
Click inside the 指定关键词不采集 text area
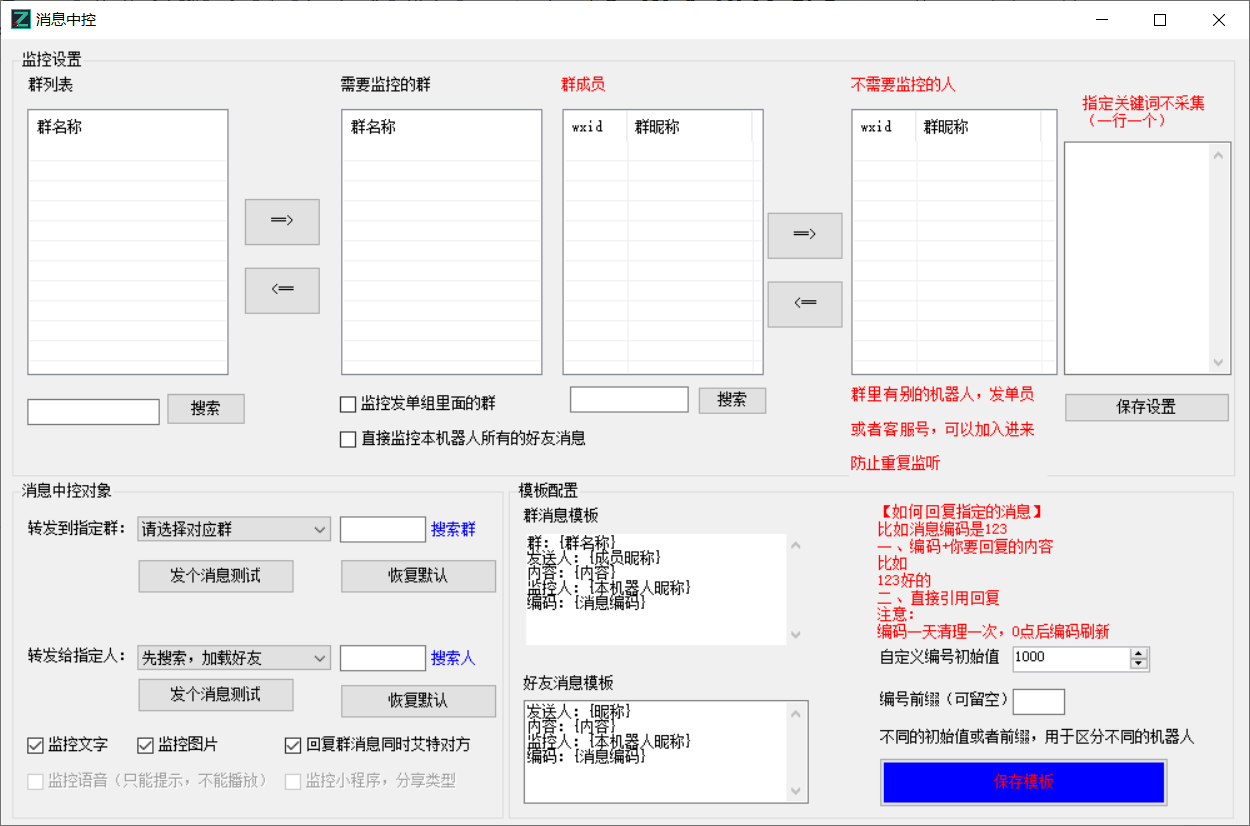tap(1136, 257)
